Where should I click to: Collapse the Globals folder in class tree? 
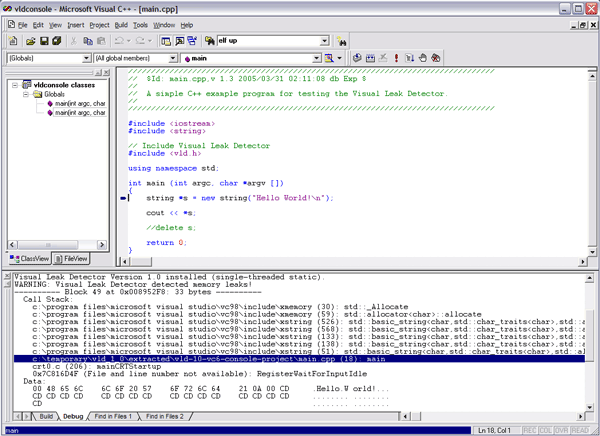click(27, 94)
